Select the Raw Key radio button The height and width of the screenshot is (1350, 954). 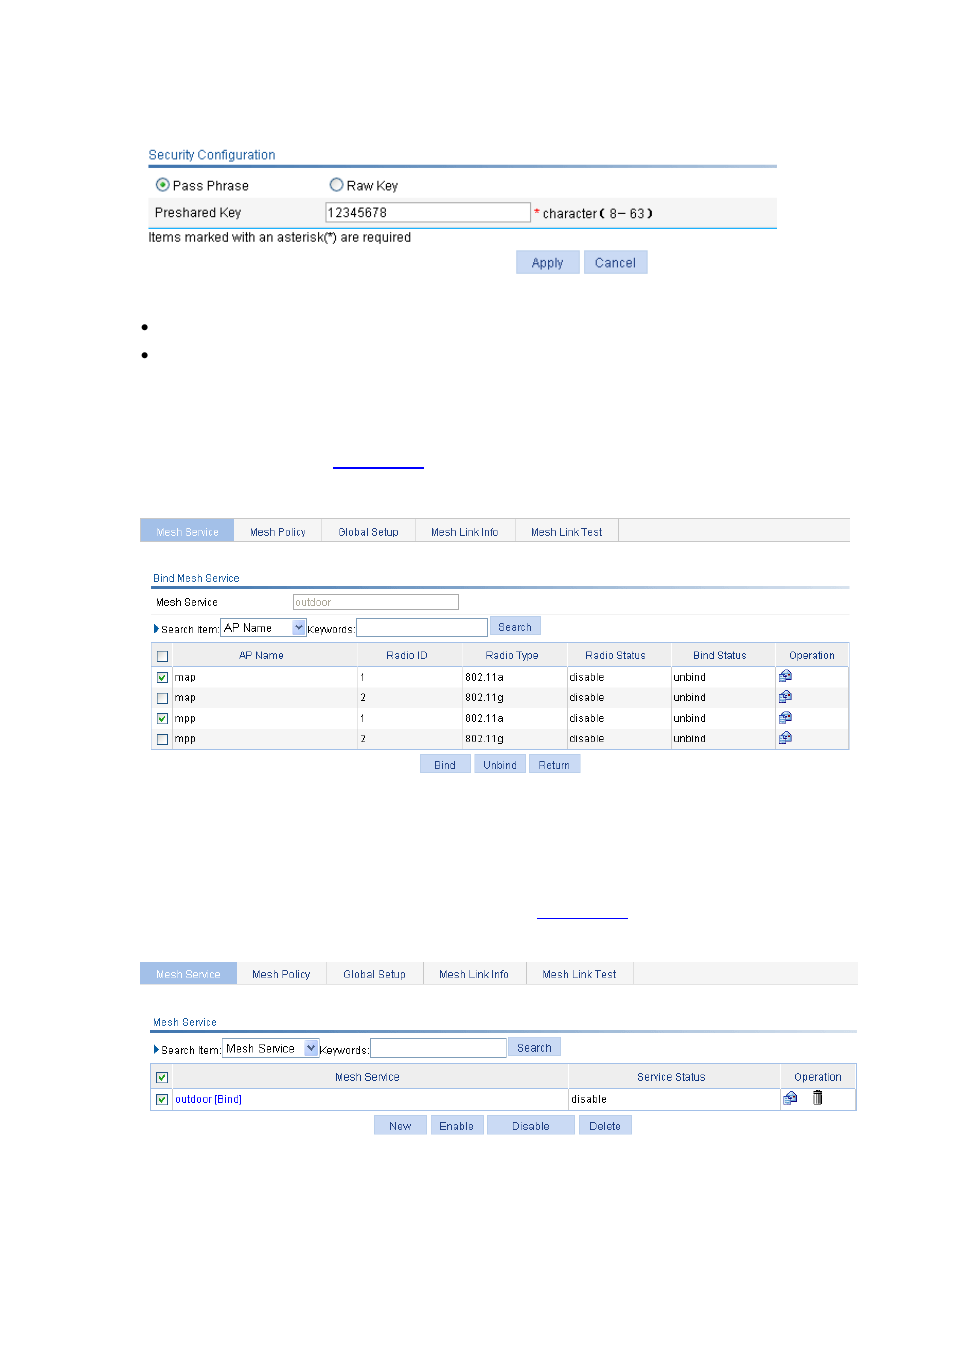pyautogui.click(x=336, y=185)
